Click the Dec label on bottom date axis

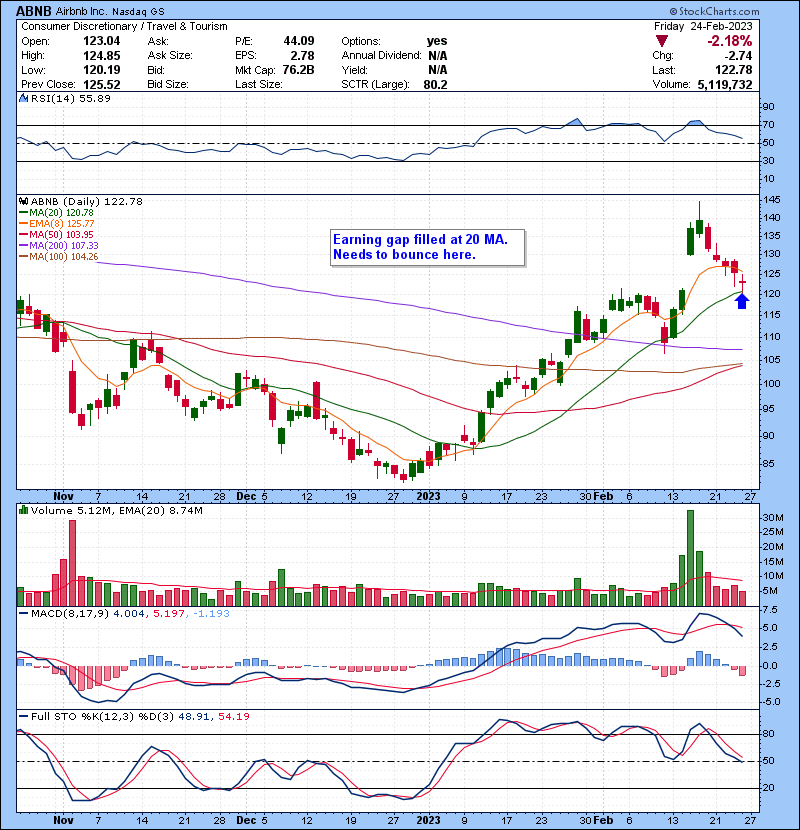[x=246, y=820]
